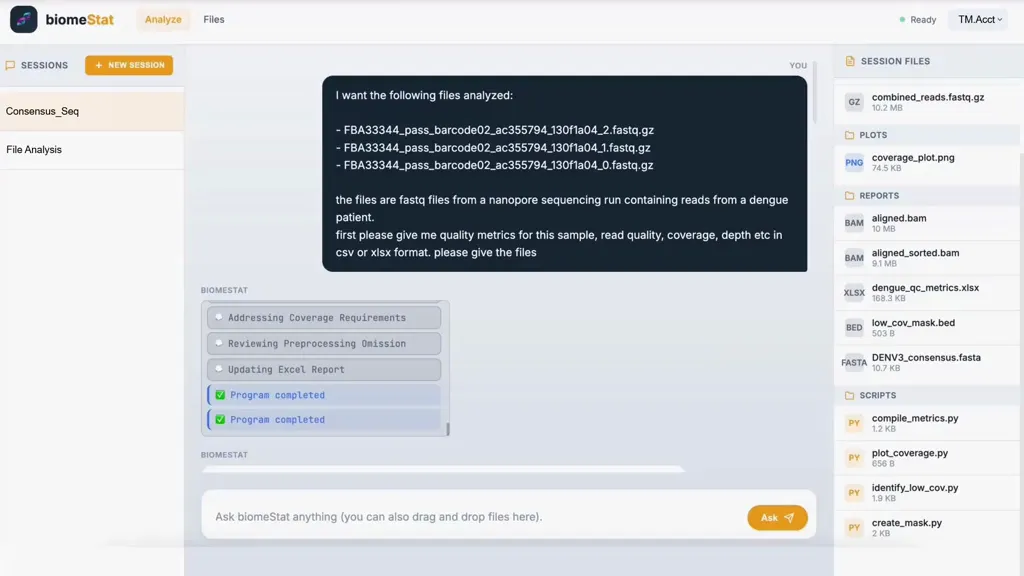Image resolution: width=1024 pixels, height=576 pixels.
Task: Click the PY icon for compile_metrics.py
Action: click(x=853, y=423)
